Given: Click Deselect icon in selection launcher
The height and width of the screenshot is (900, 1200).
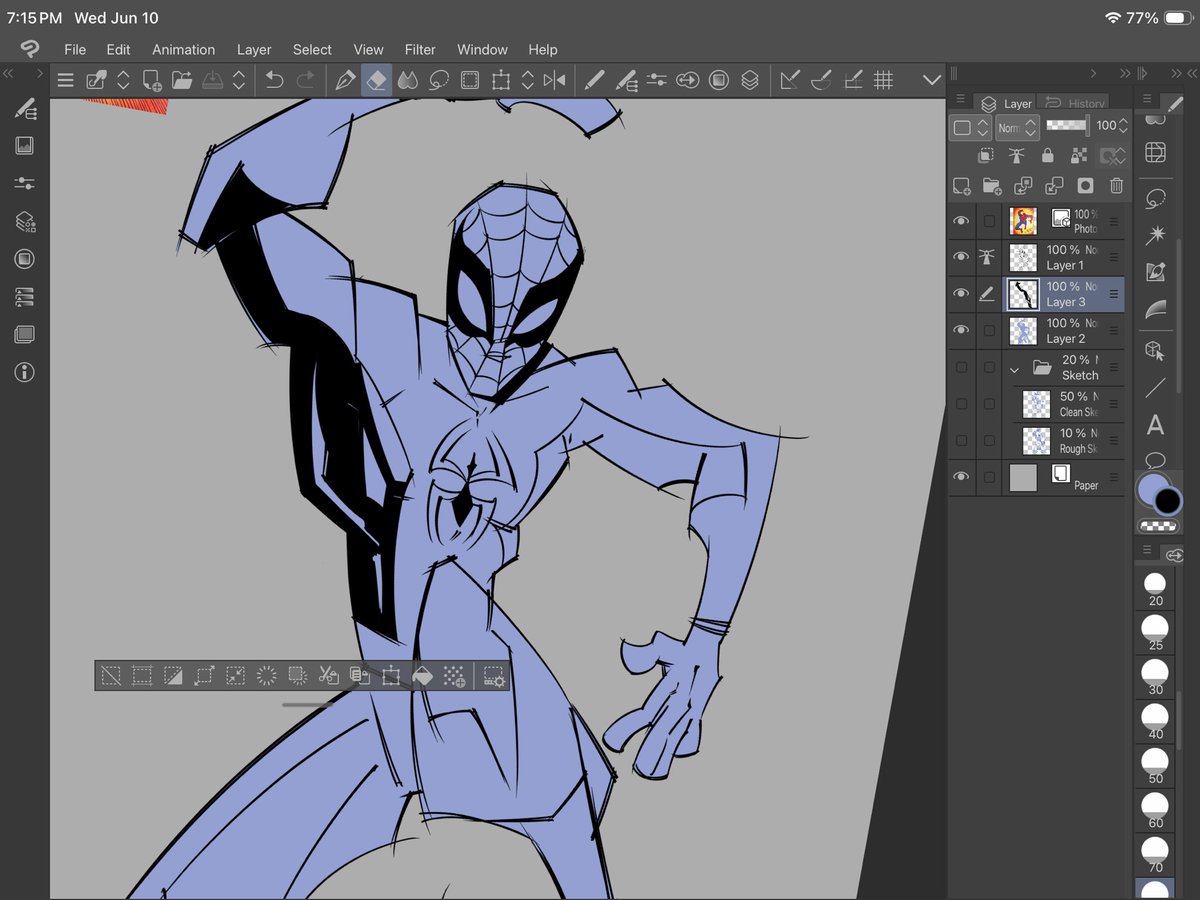Looking at the screenshot, I should [x=111, y=676].
